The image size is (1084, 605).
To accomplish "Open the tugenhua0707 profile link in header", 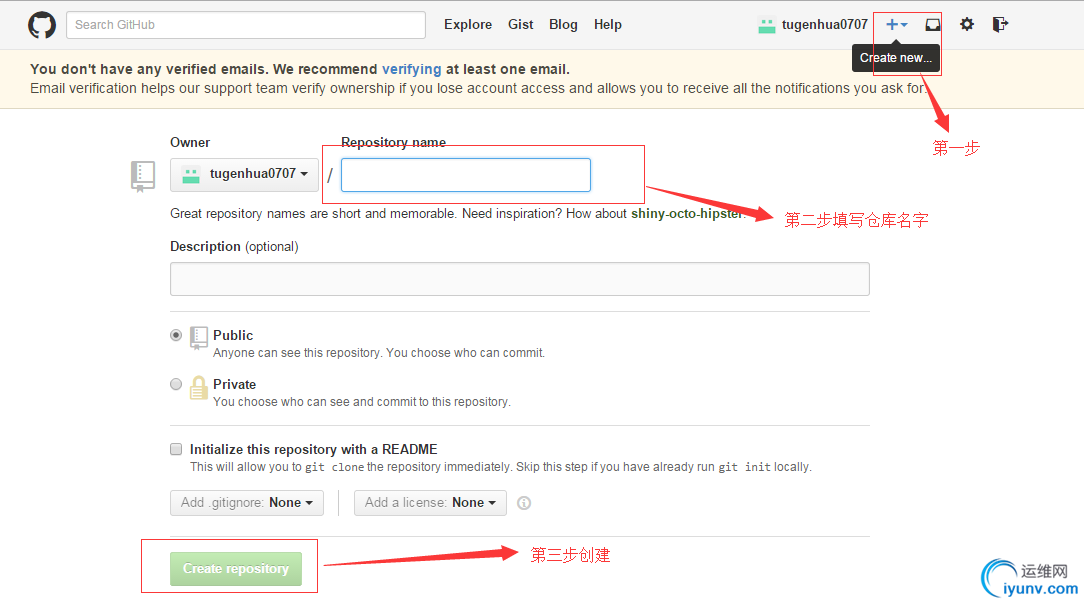I will (824, 25).
